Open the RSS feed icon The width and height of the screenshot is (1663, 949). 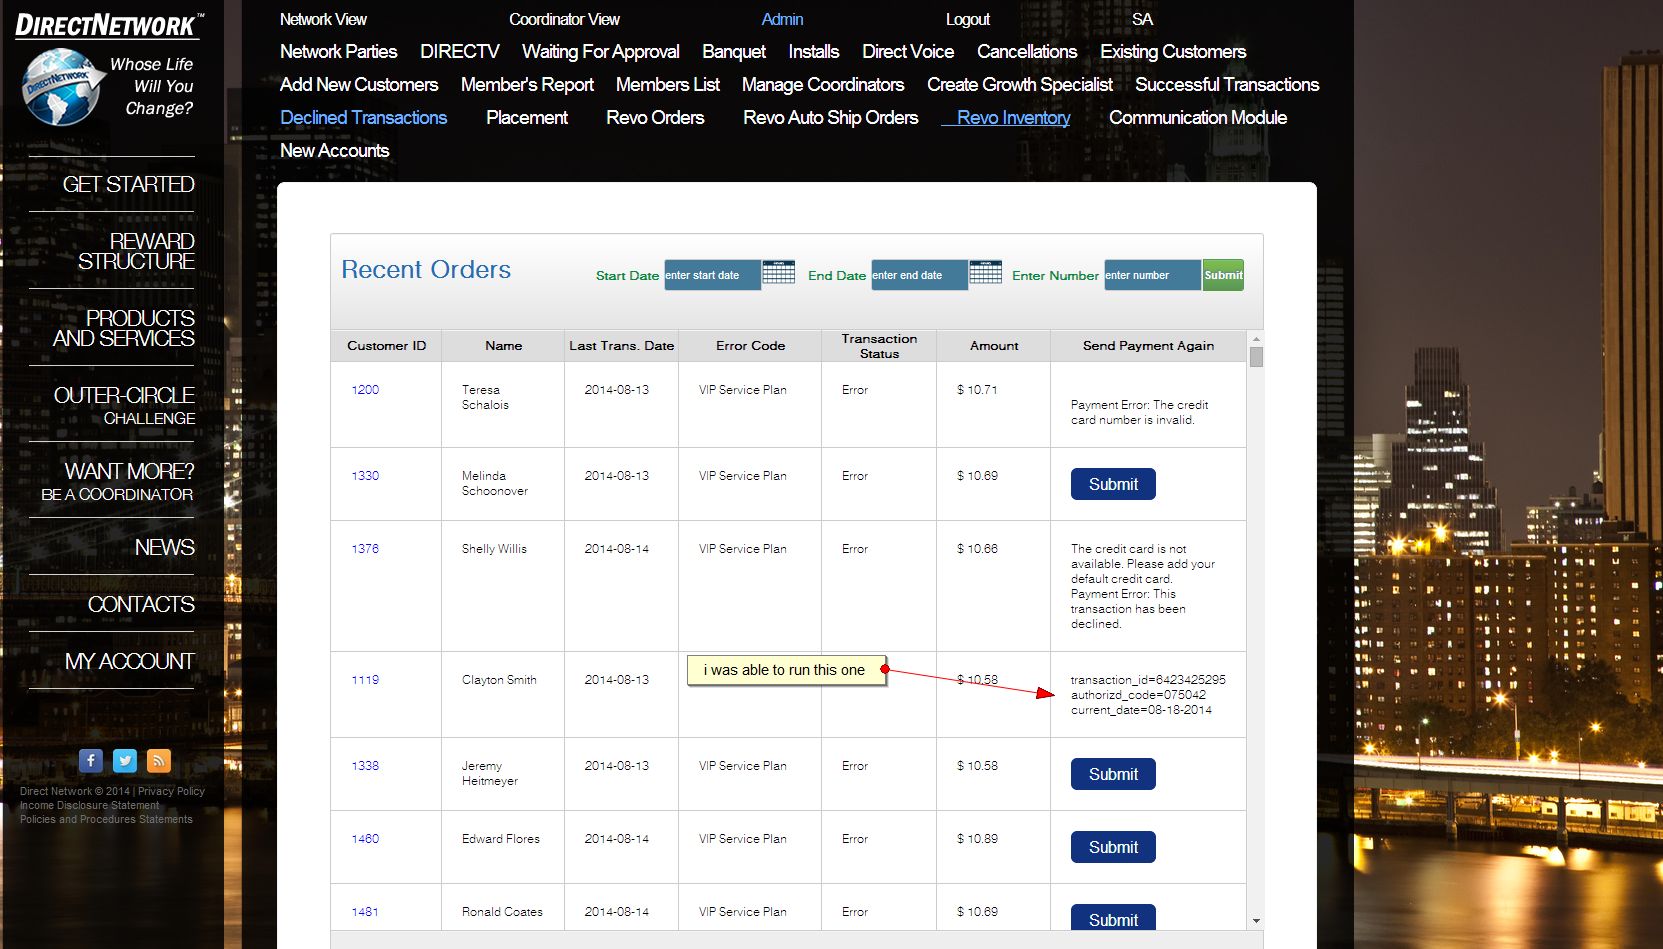pyautogui.click(x=159, y=761)
